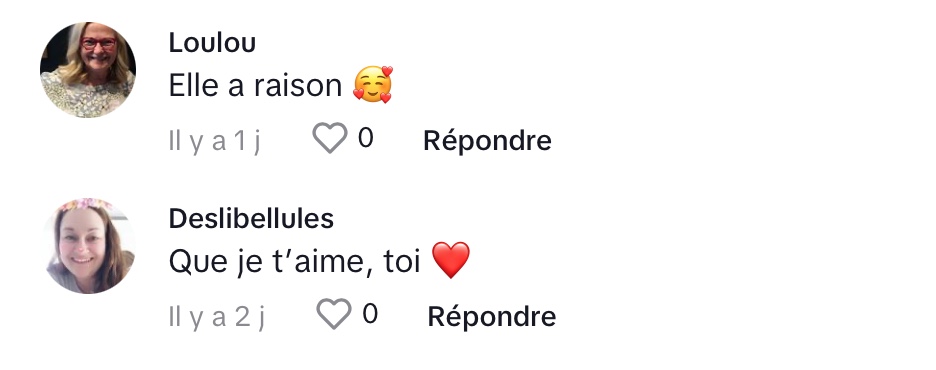The width and height of the screenshot is (936, 370).
Task: Like Loulou's comment with the heart icon
Action: point(330,138)
